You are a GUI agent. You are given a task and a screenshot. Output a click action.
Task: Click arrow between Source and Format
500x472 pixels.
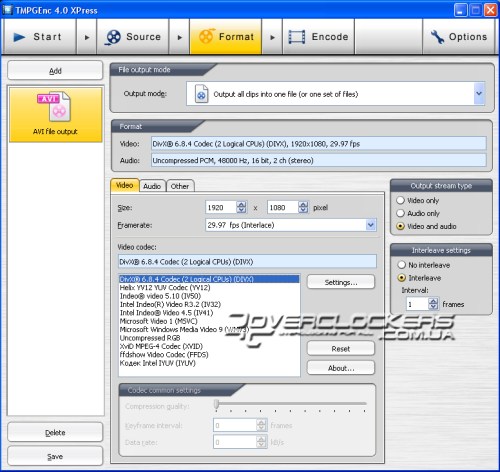180,37
